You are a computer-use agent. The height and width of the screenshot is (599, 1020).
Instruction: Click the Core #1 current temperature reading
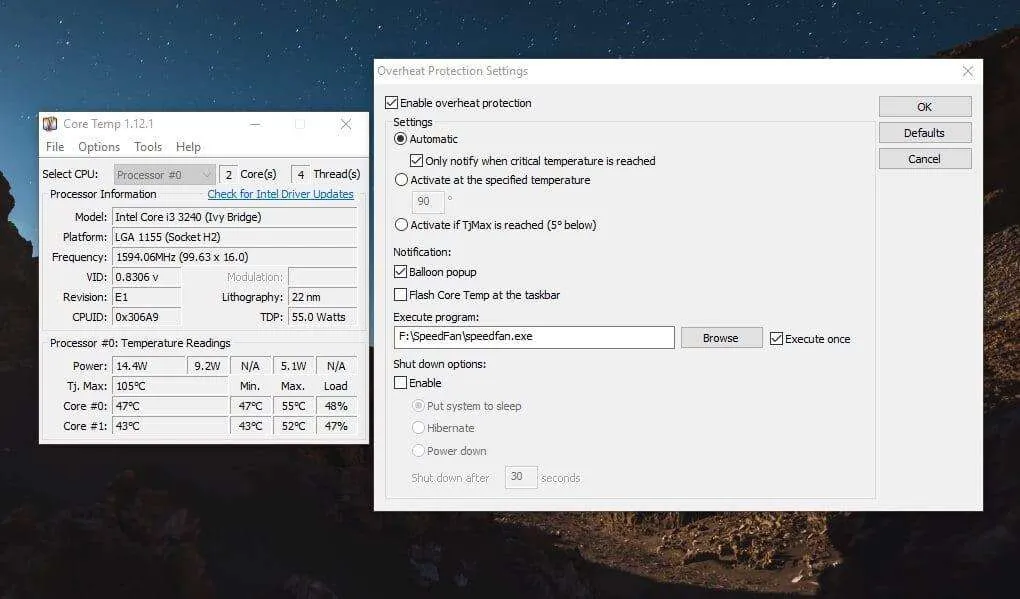pyautogui.click(x=170, y=427)
